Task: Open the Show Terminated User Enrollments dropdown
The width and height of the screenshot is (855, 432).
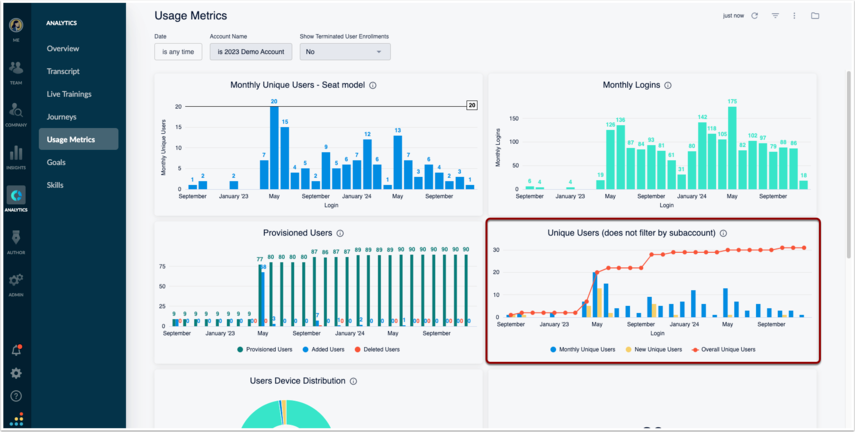Action: click(x=345, y=52)
